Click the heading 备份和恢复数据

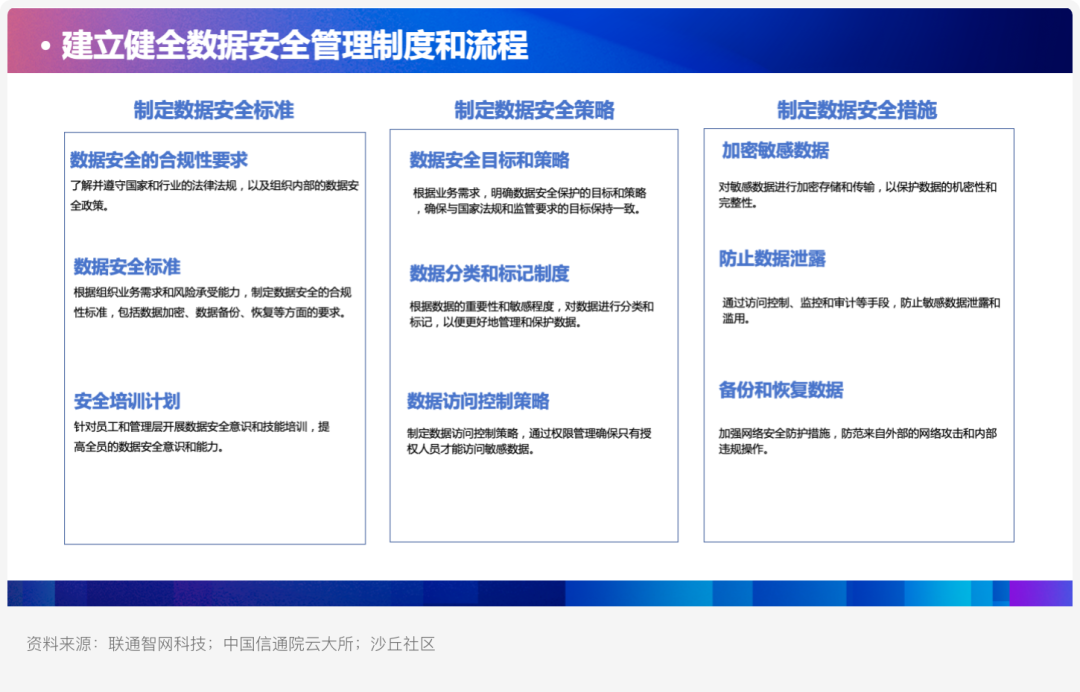coord(781,390)
